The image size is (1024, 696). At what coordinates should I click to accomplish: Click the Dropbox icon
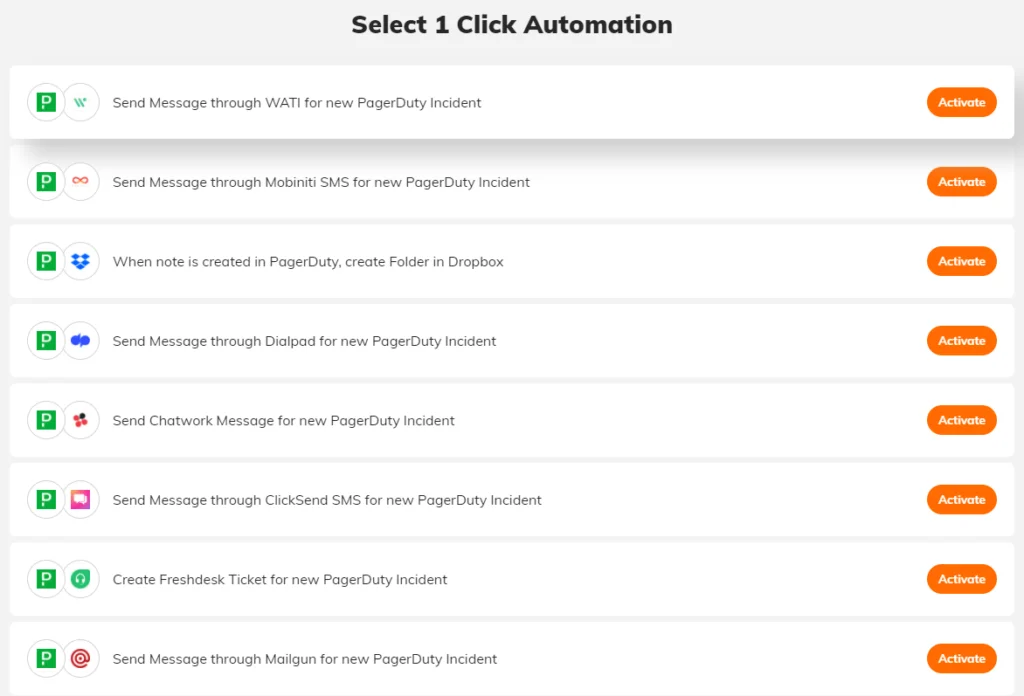(x=78, y=261)
